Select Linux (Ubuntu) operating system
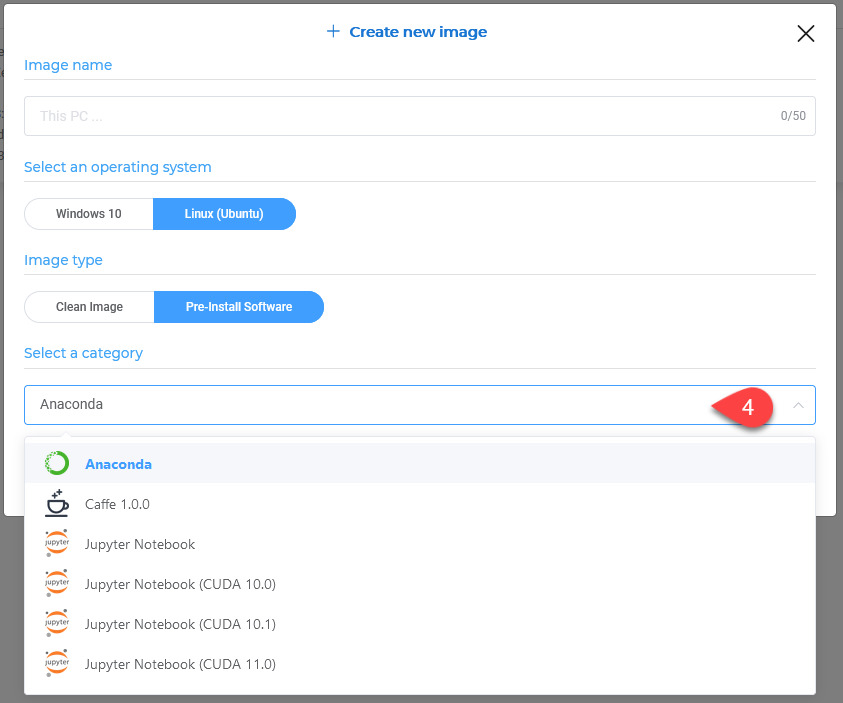 pyautogui.click(x=224, y=214)
